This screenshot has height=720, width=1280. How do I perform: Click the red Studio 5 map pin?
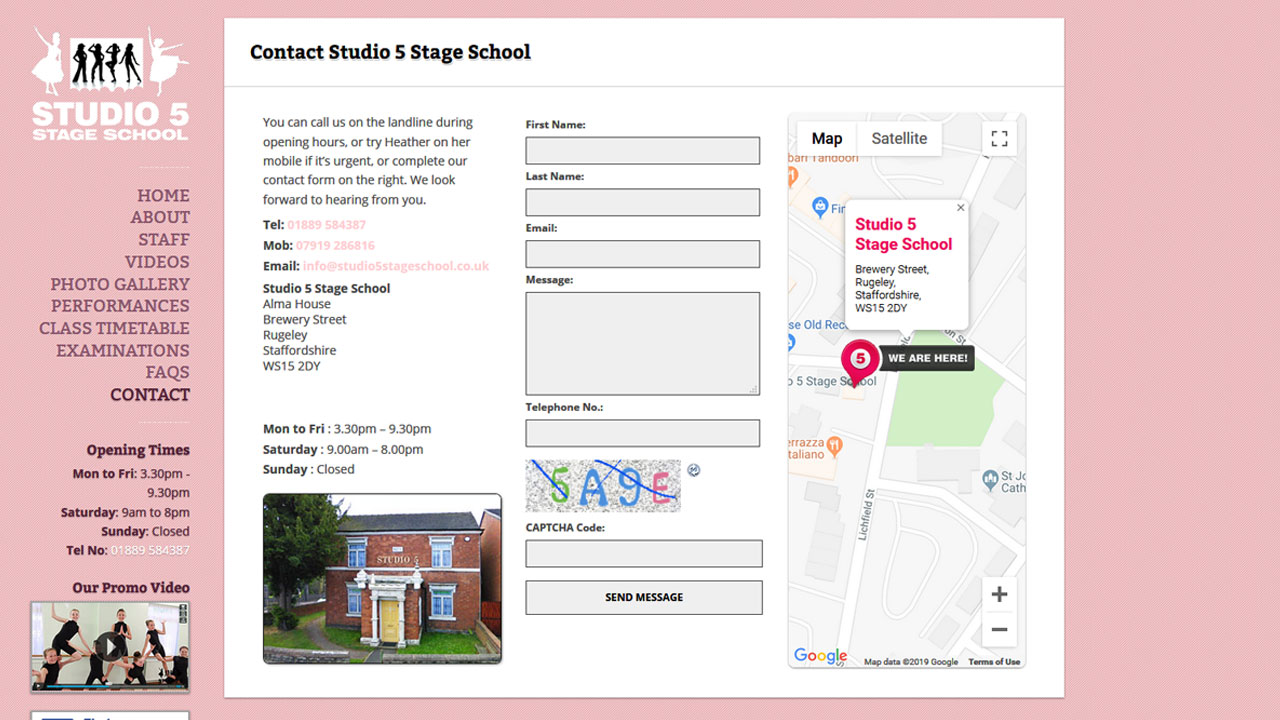pos(859,362)
